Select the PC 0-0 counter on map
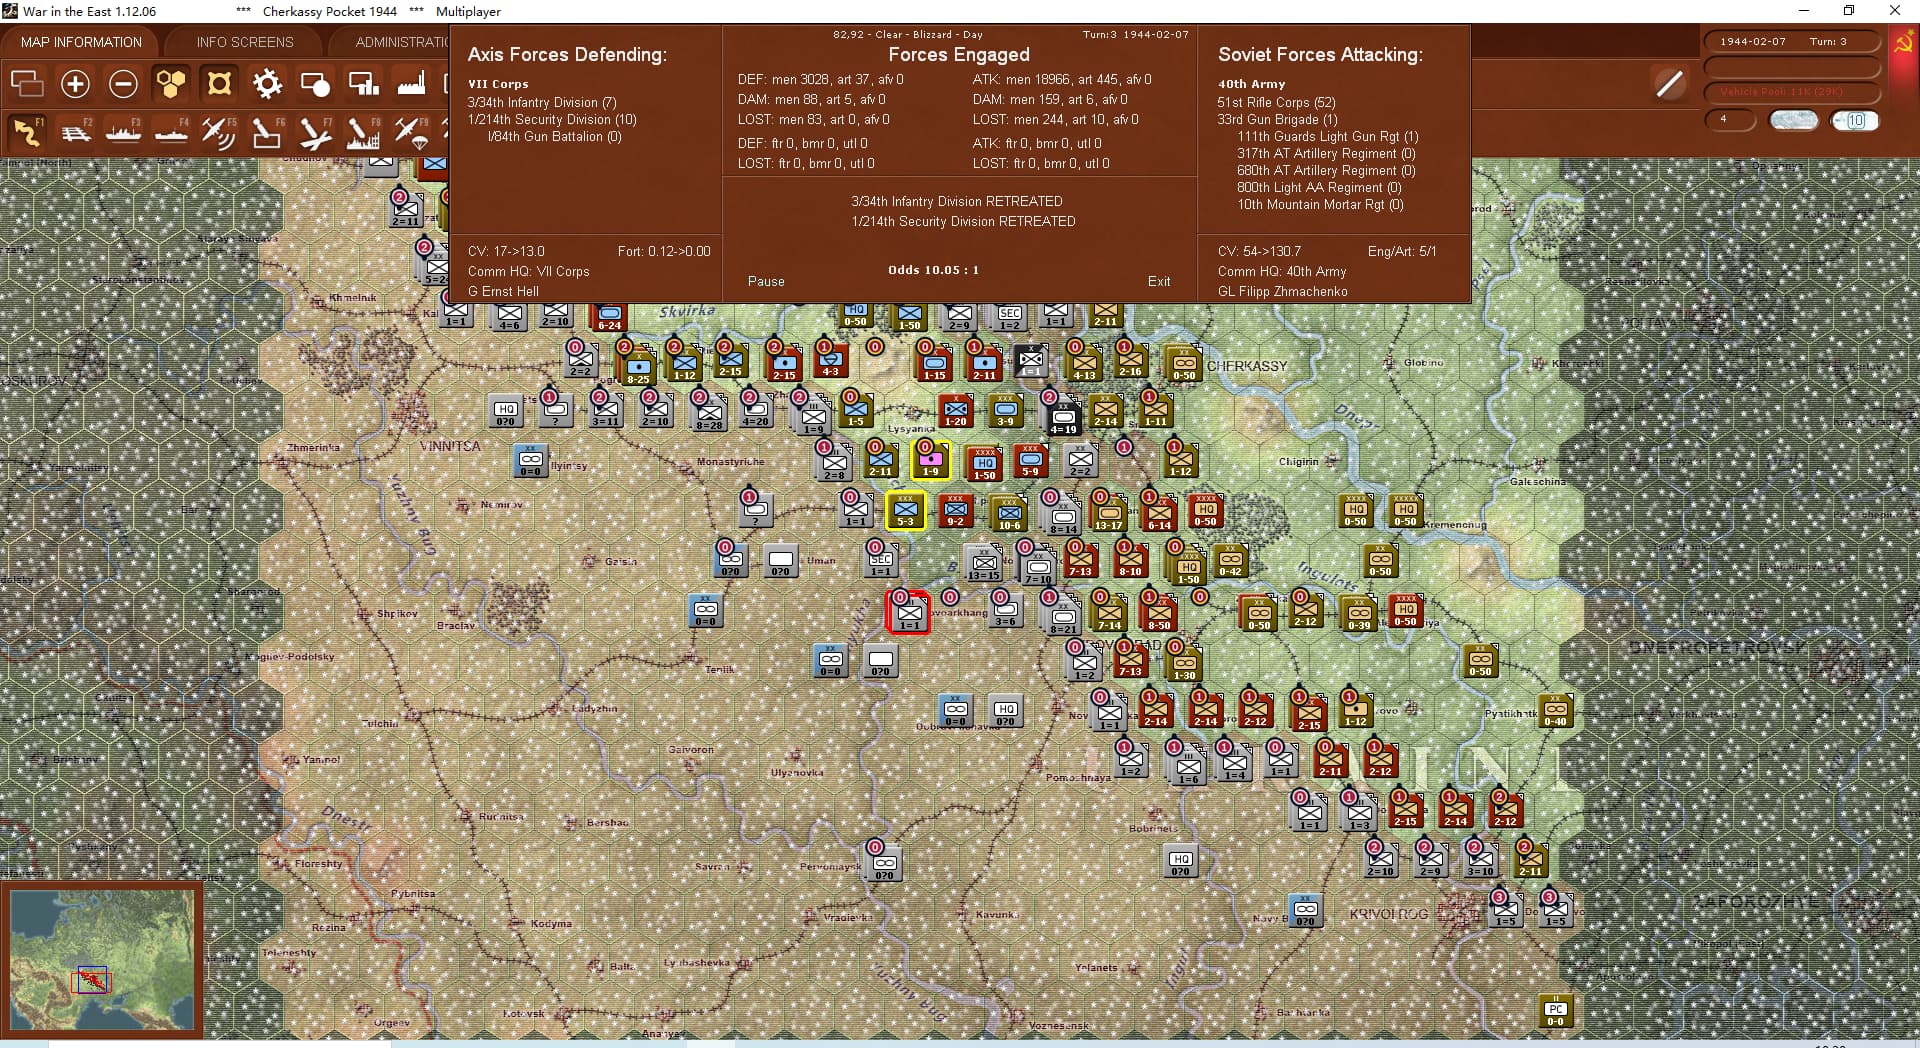Image resolution: width=1920 pixels, height=1048 pixels. coord(1555,1011)
